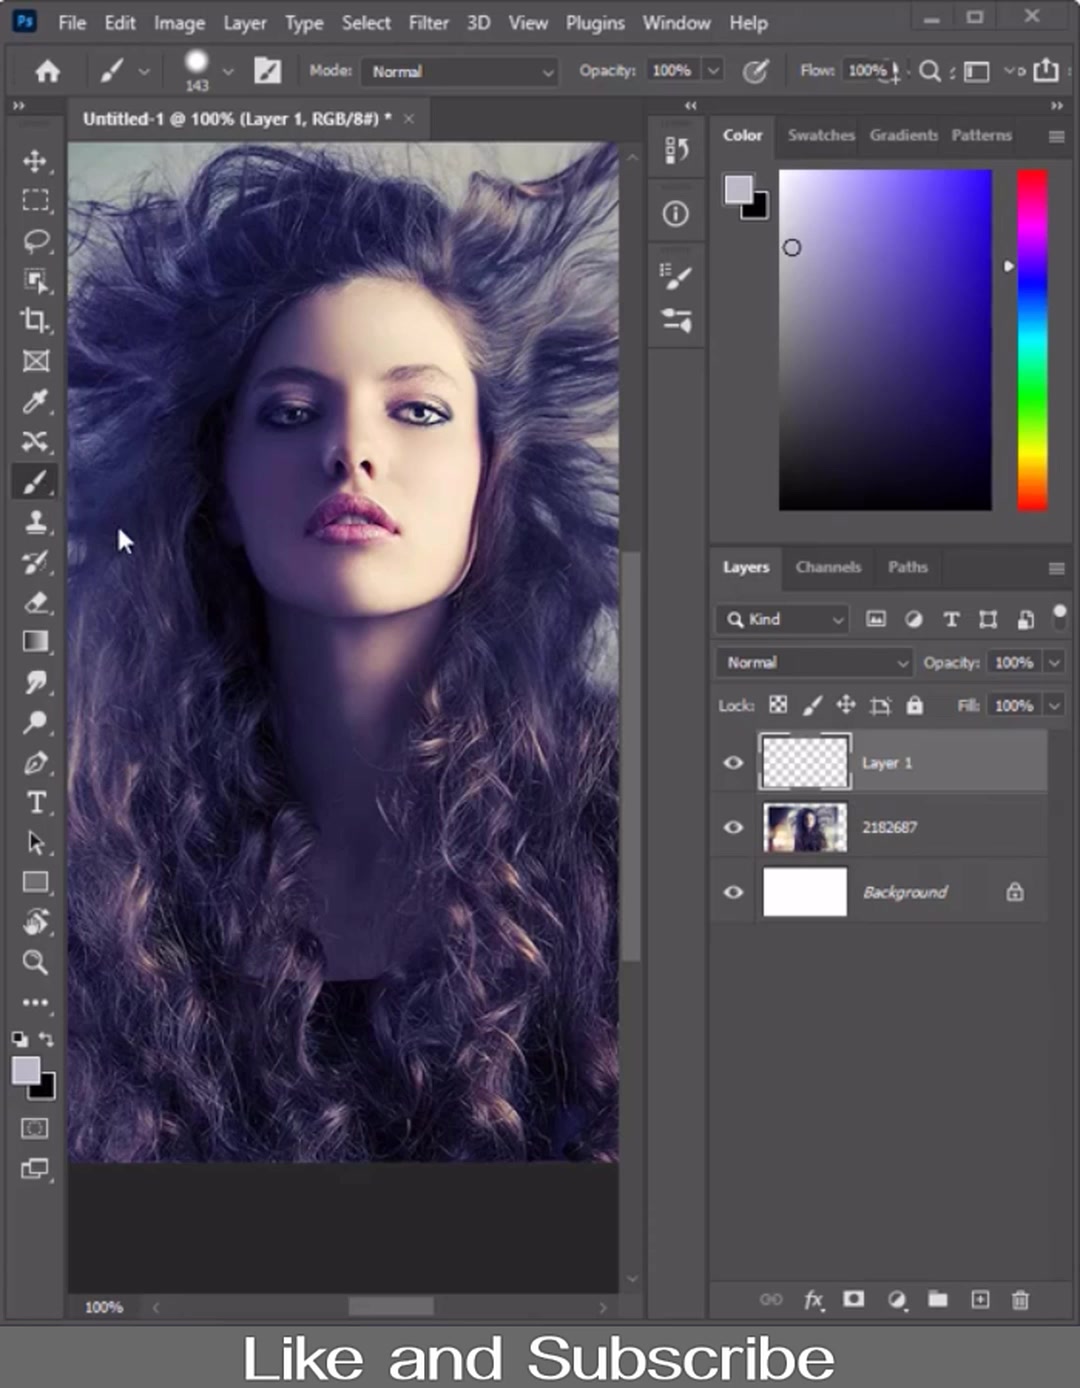The image size is (1080, 1388).
Task: Open the brush Mode dropdown
Action: (x=460, y=71)
